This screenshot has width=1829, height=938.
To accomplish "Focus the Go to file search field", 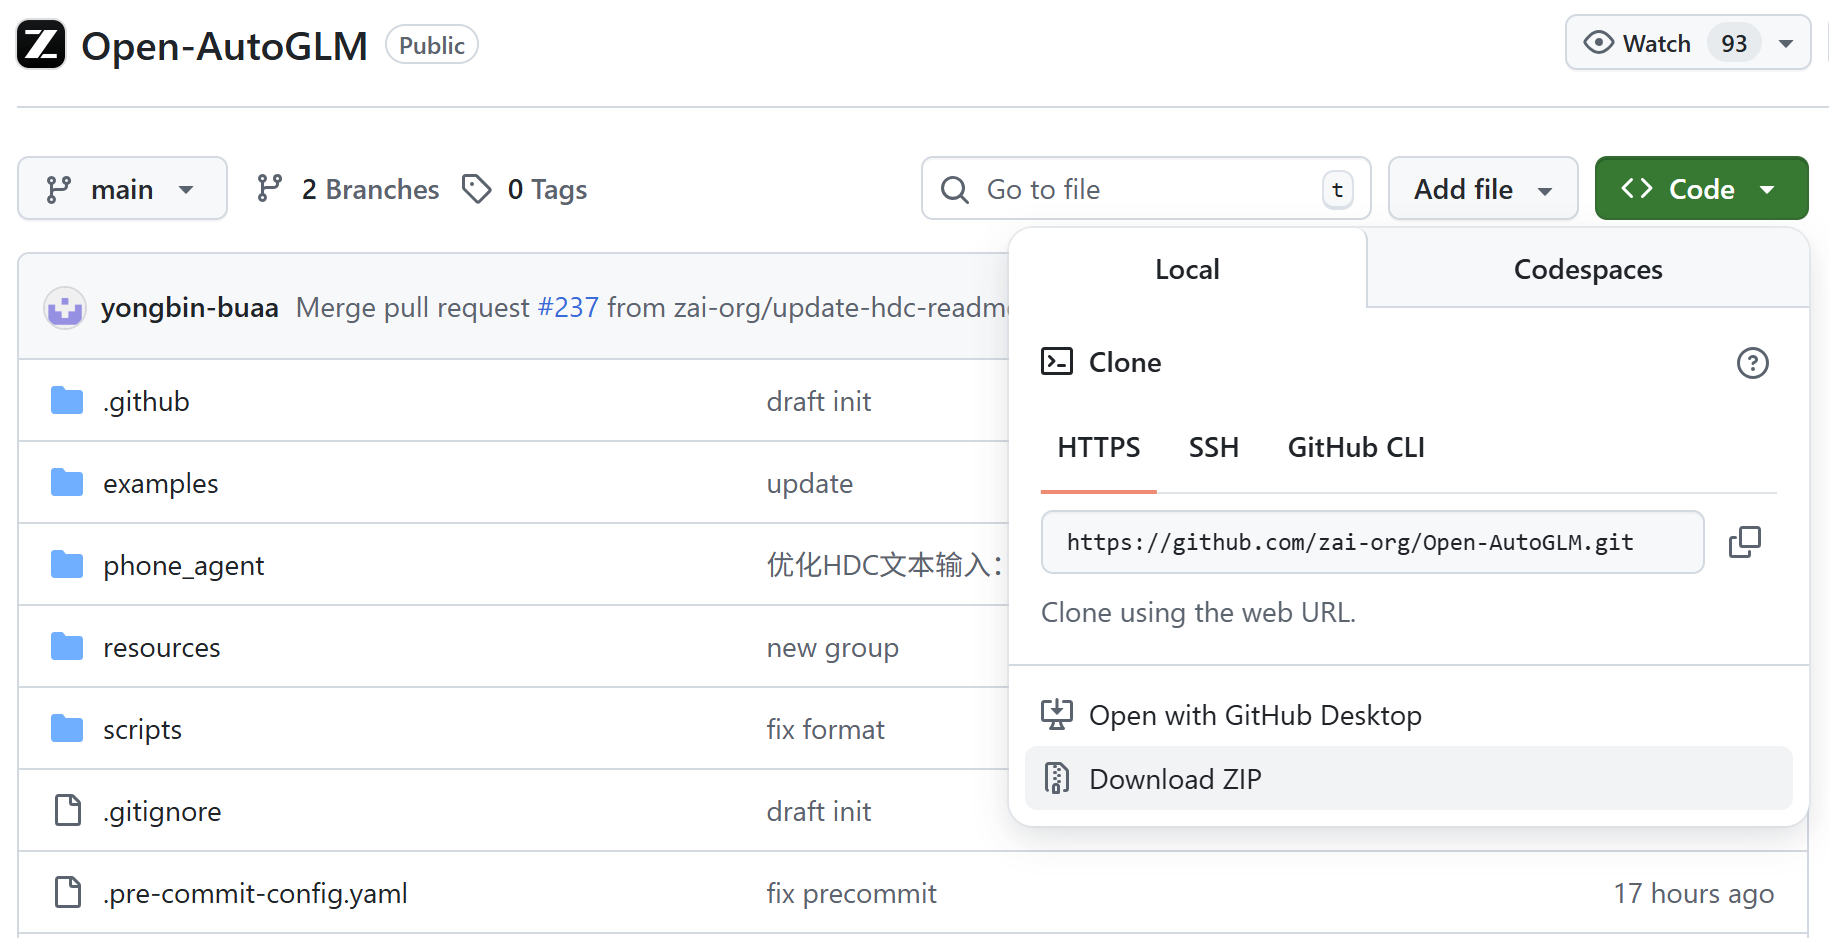I will coord(1146,189).
